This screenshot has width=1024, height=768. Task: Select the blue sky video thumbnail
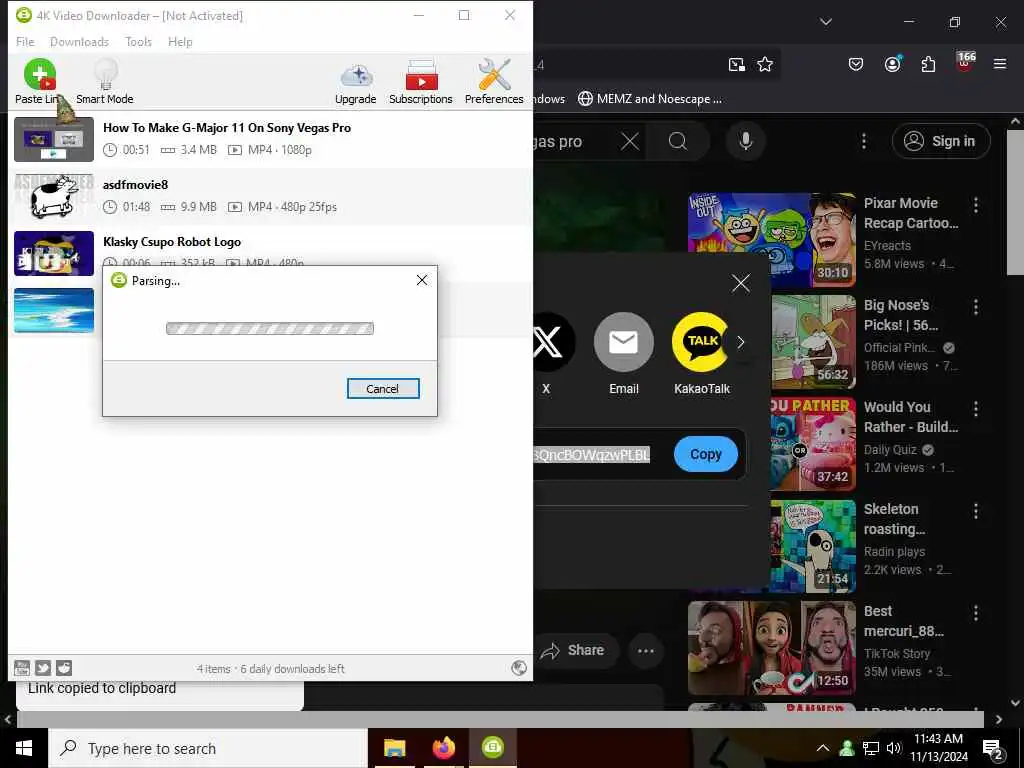[x=54, y=310]
